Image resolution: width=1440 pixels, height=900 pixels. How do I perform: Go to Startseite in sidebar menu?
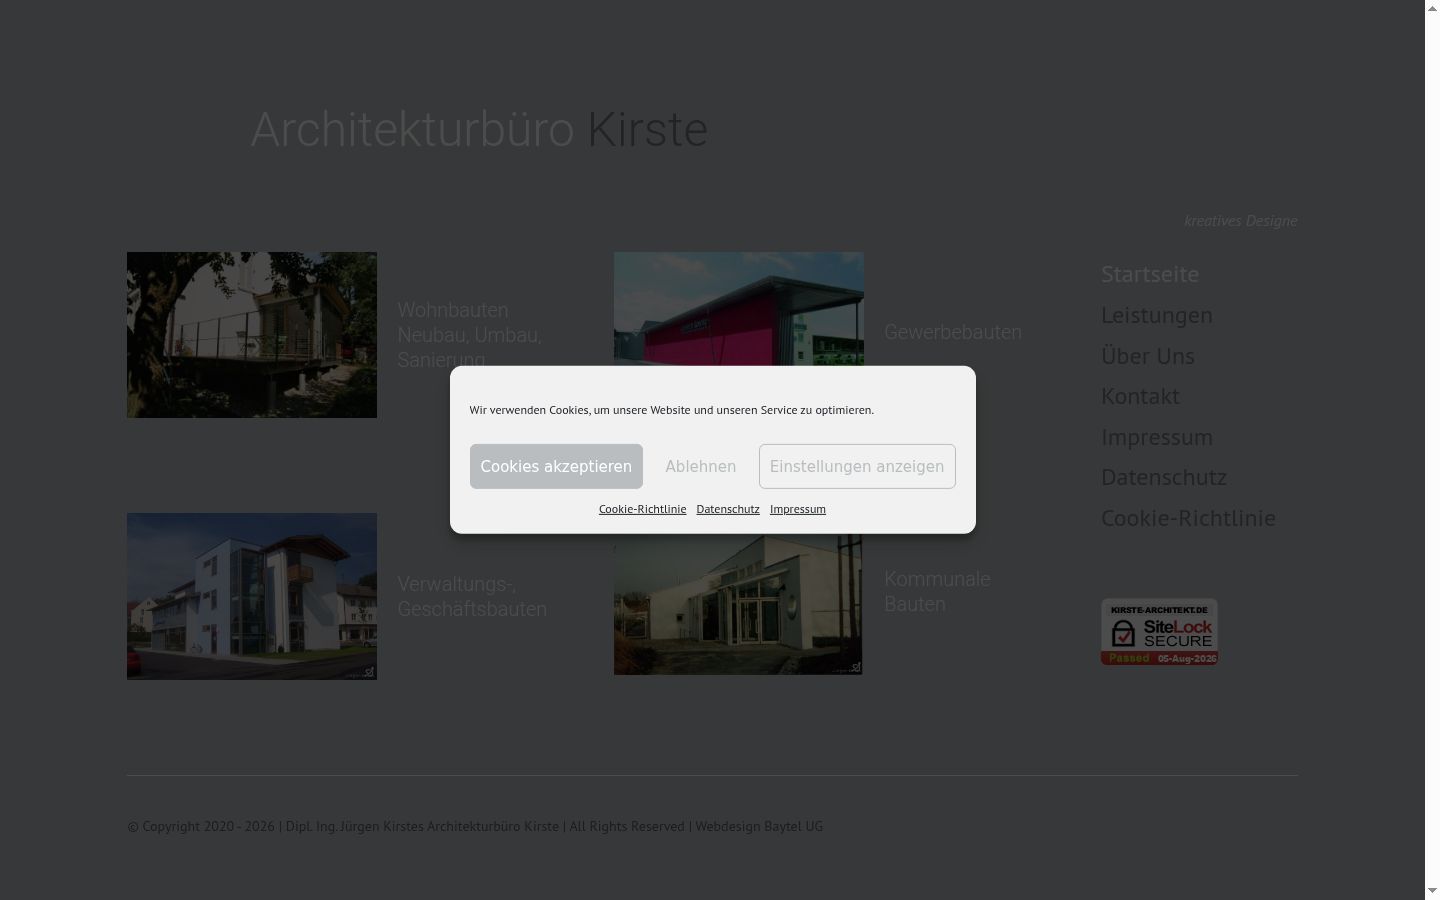click(1150, 274)
